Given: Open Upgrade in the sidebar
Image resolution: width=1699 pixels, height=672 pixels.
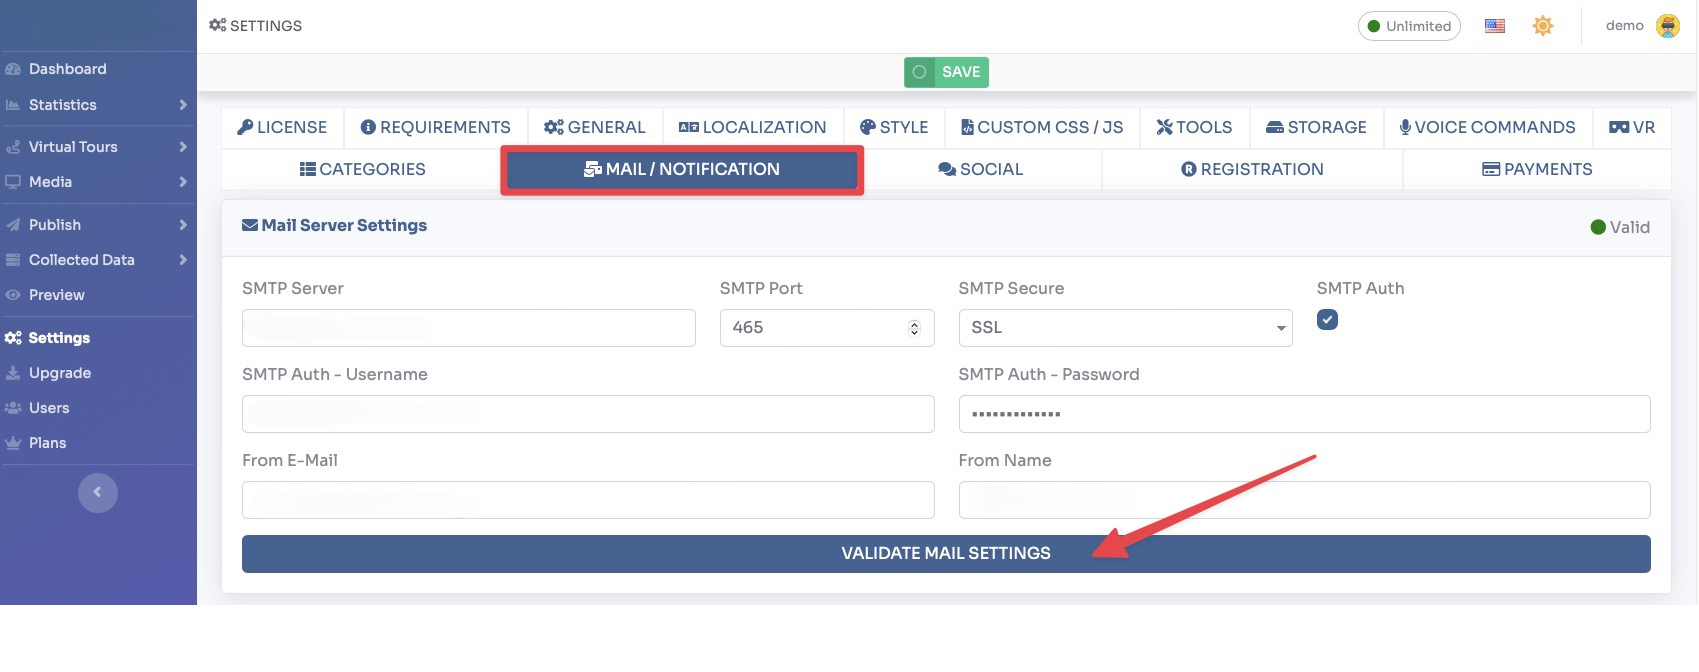Looking at the screenshot, I should tap(60, 373).
